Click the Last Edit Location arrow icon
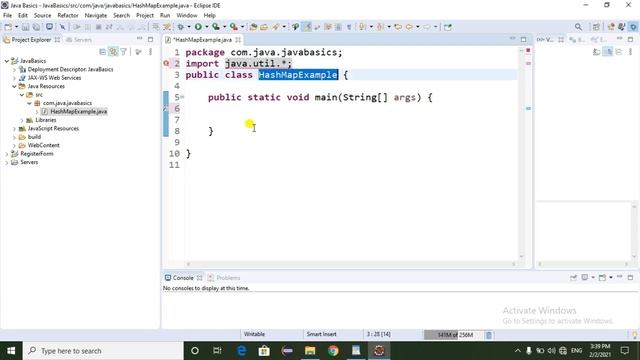The image size is (640, 360). pos(398,27)
